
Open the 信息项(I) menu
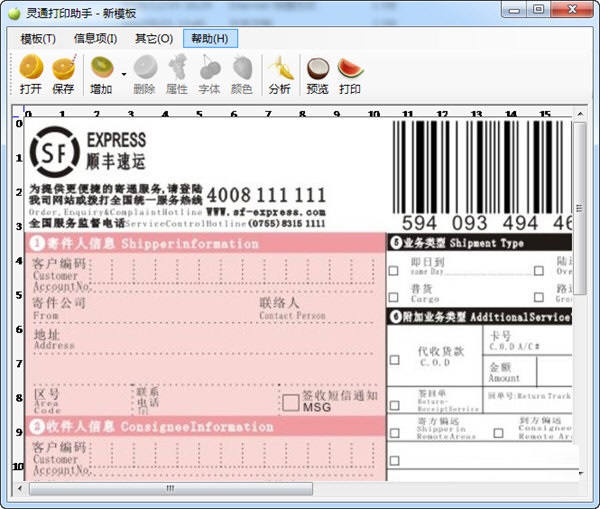click(96, 39)
